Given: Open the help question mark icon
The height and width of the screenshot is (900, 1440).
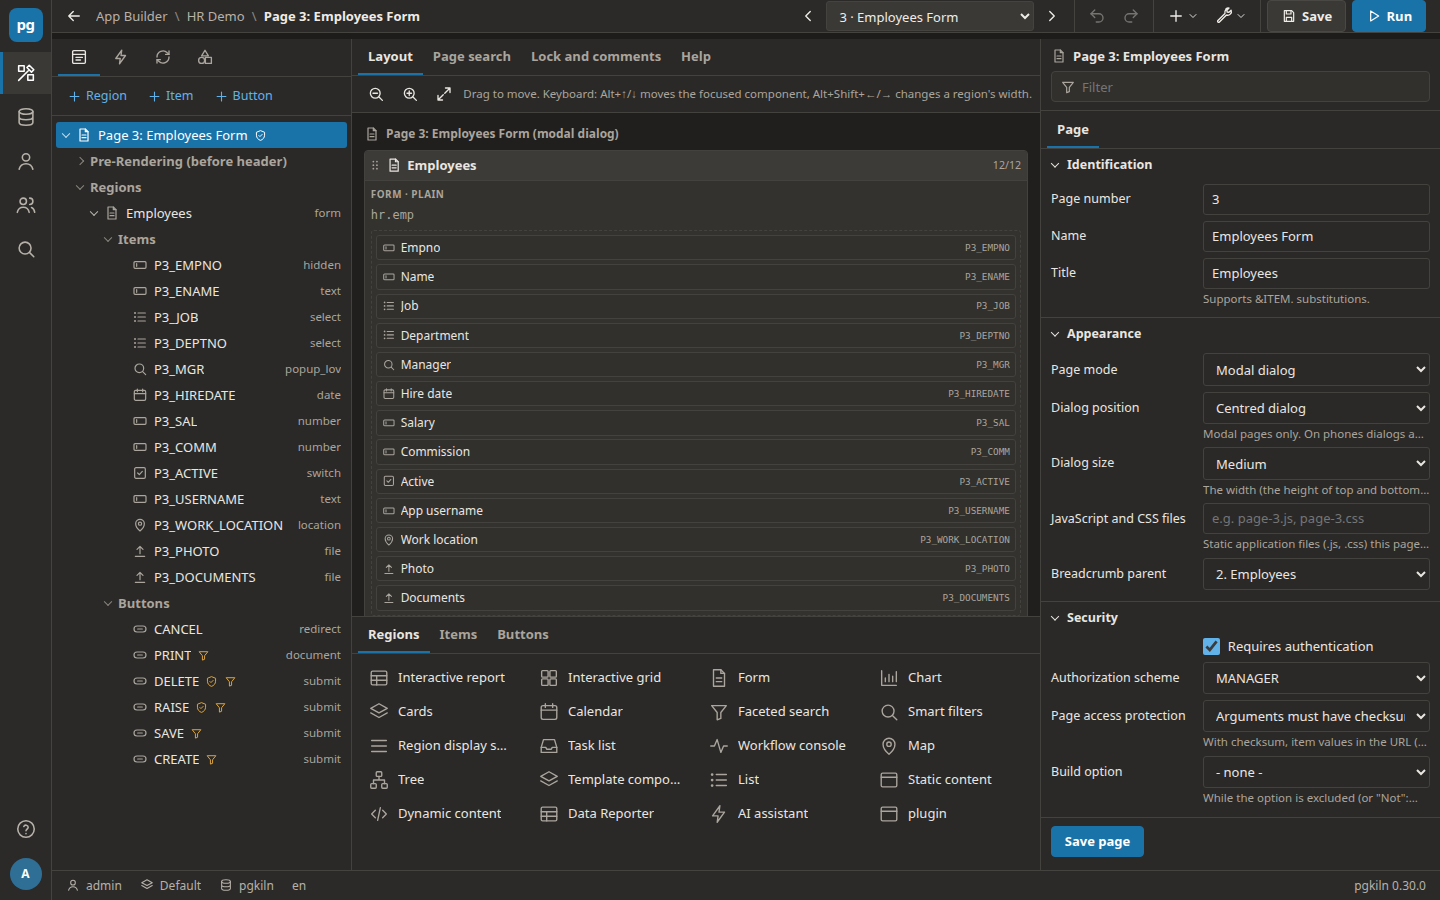Looking at the screenshot, I should pos(26,829).
